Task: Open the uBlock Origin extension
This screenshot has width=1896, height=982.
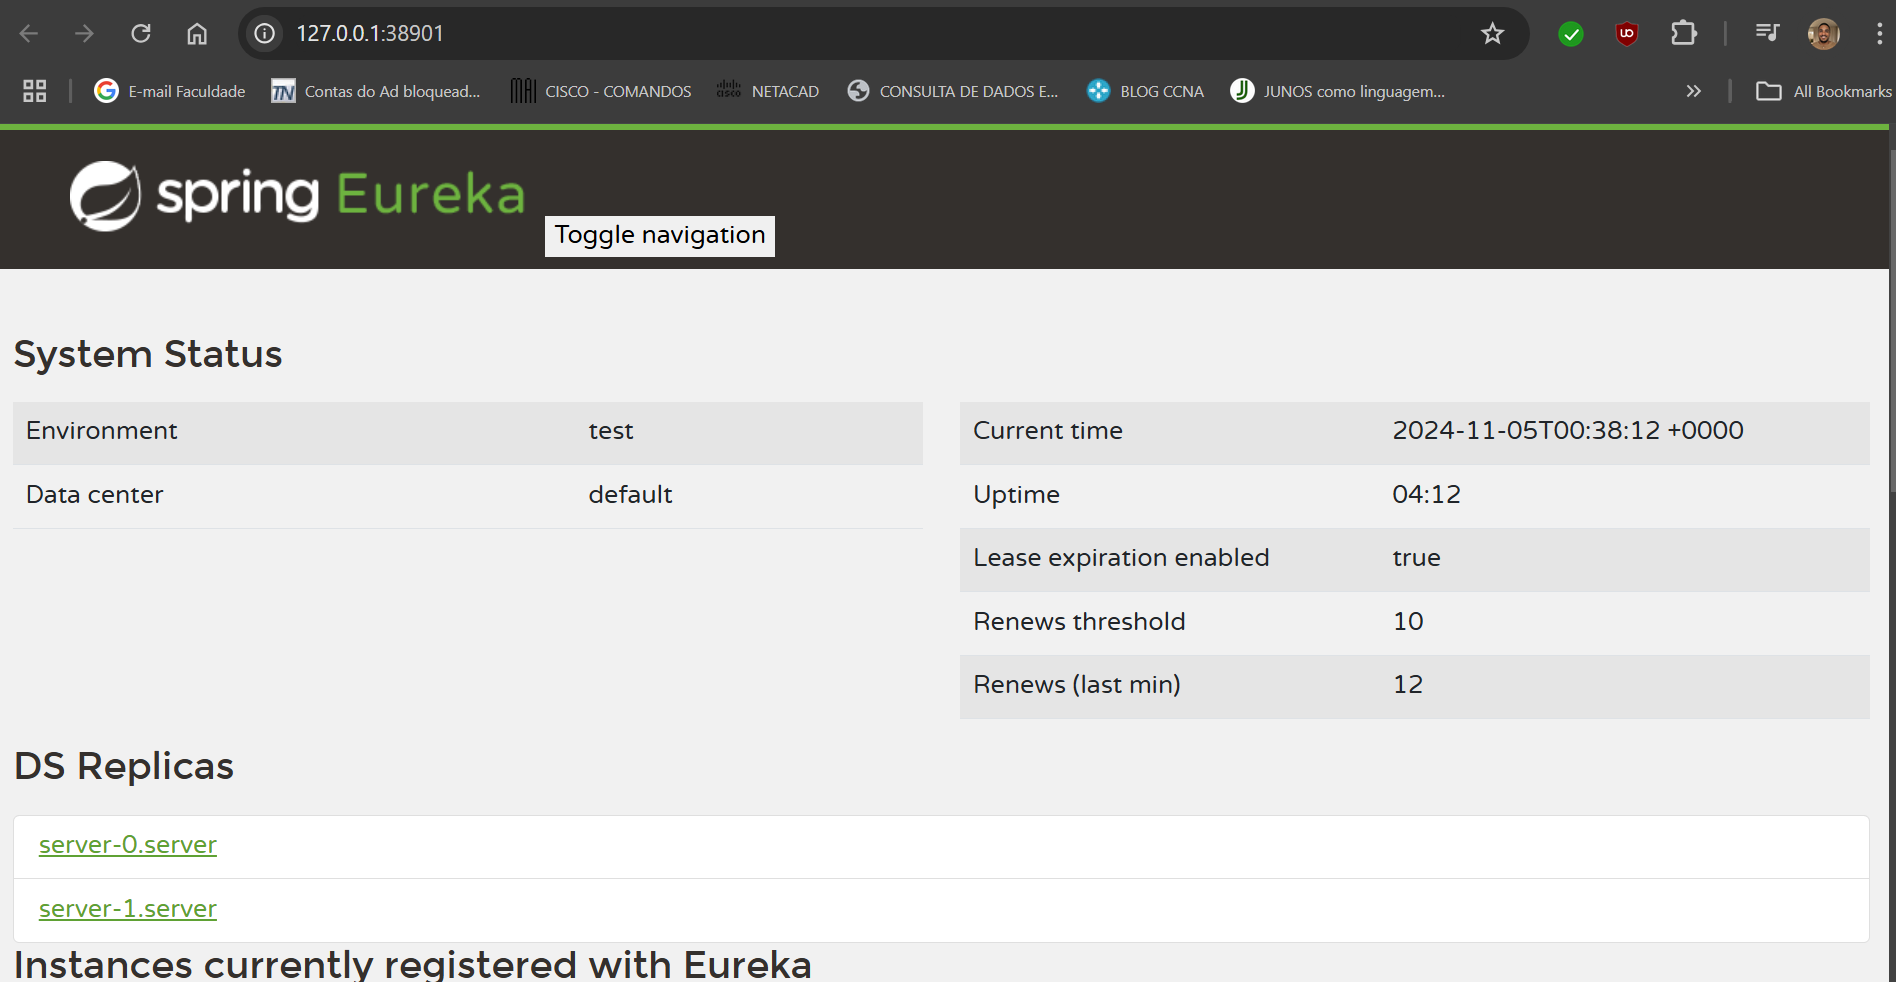Action: tap(1627, 34)
